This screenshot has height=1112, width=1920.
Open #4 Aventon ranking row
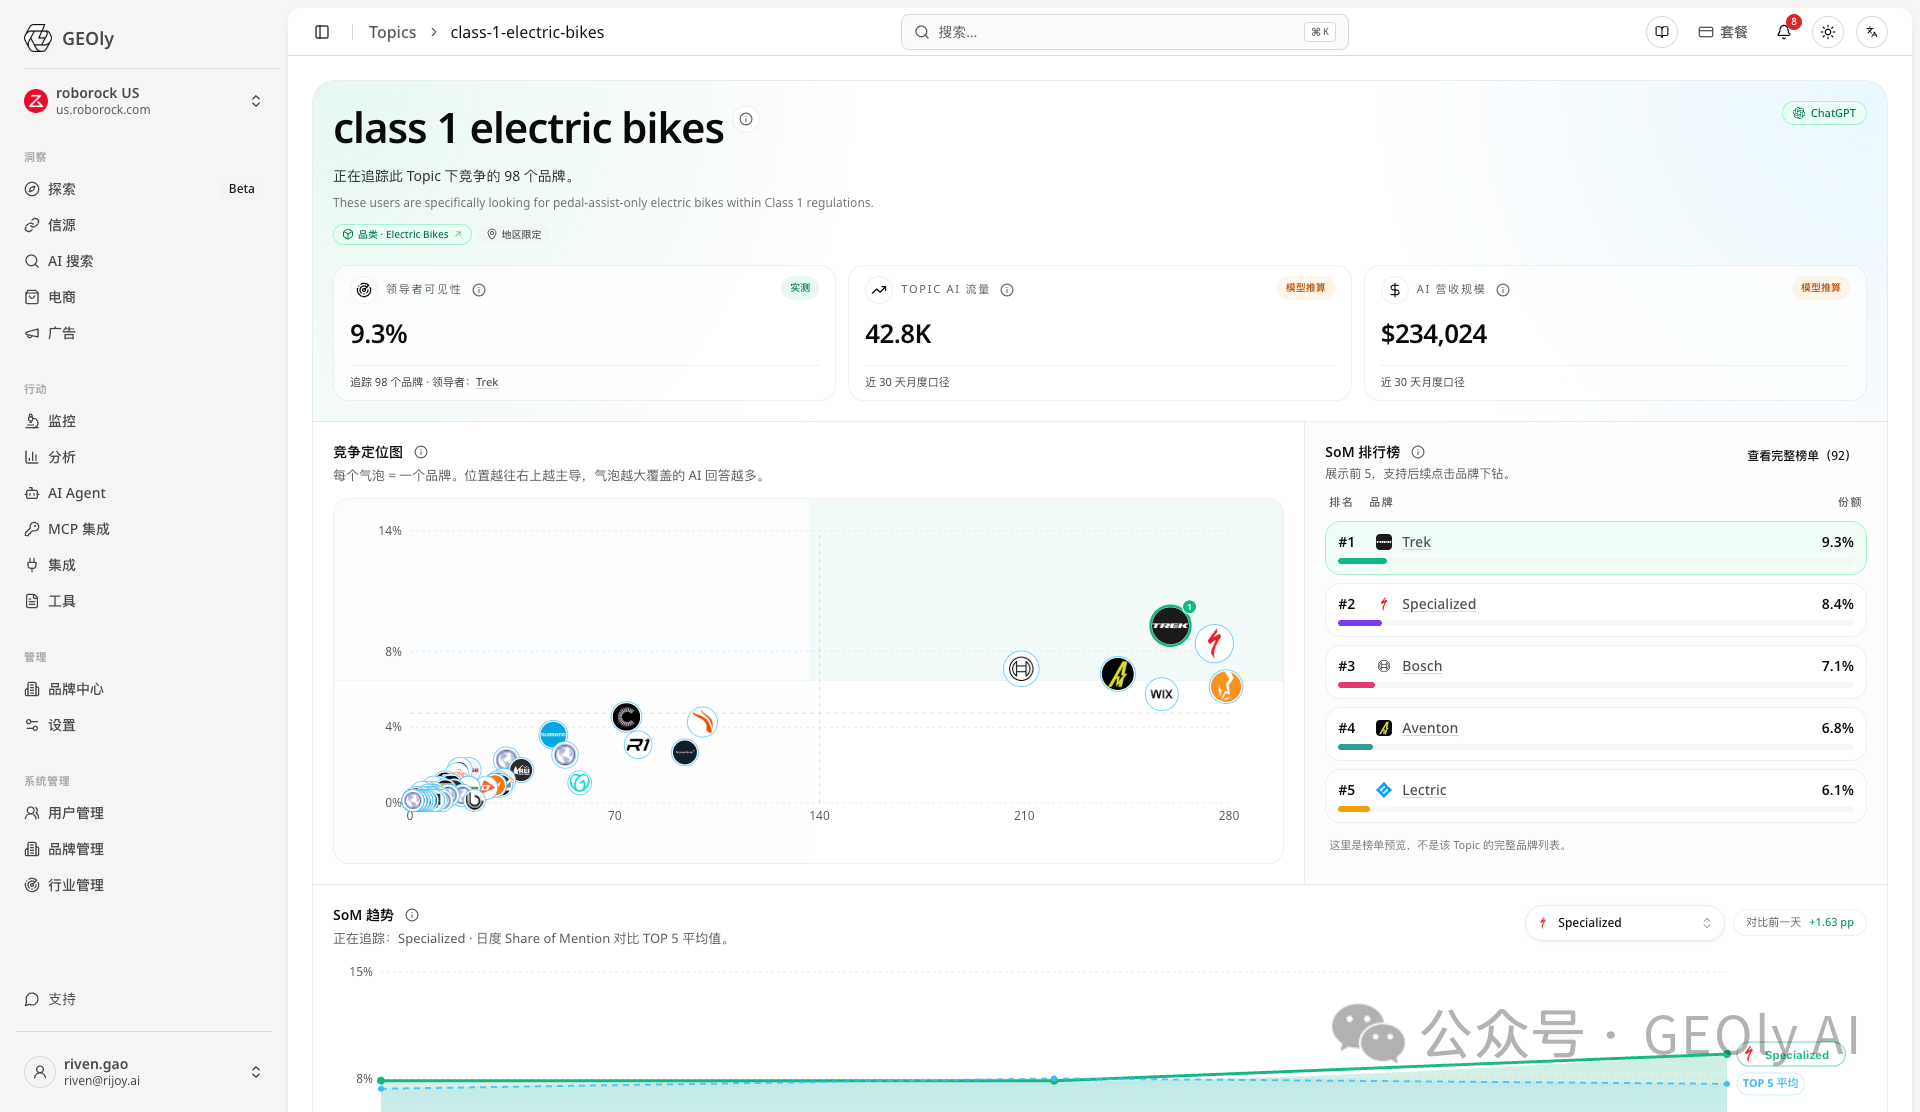[1595, 733]
